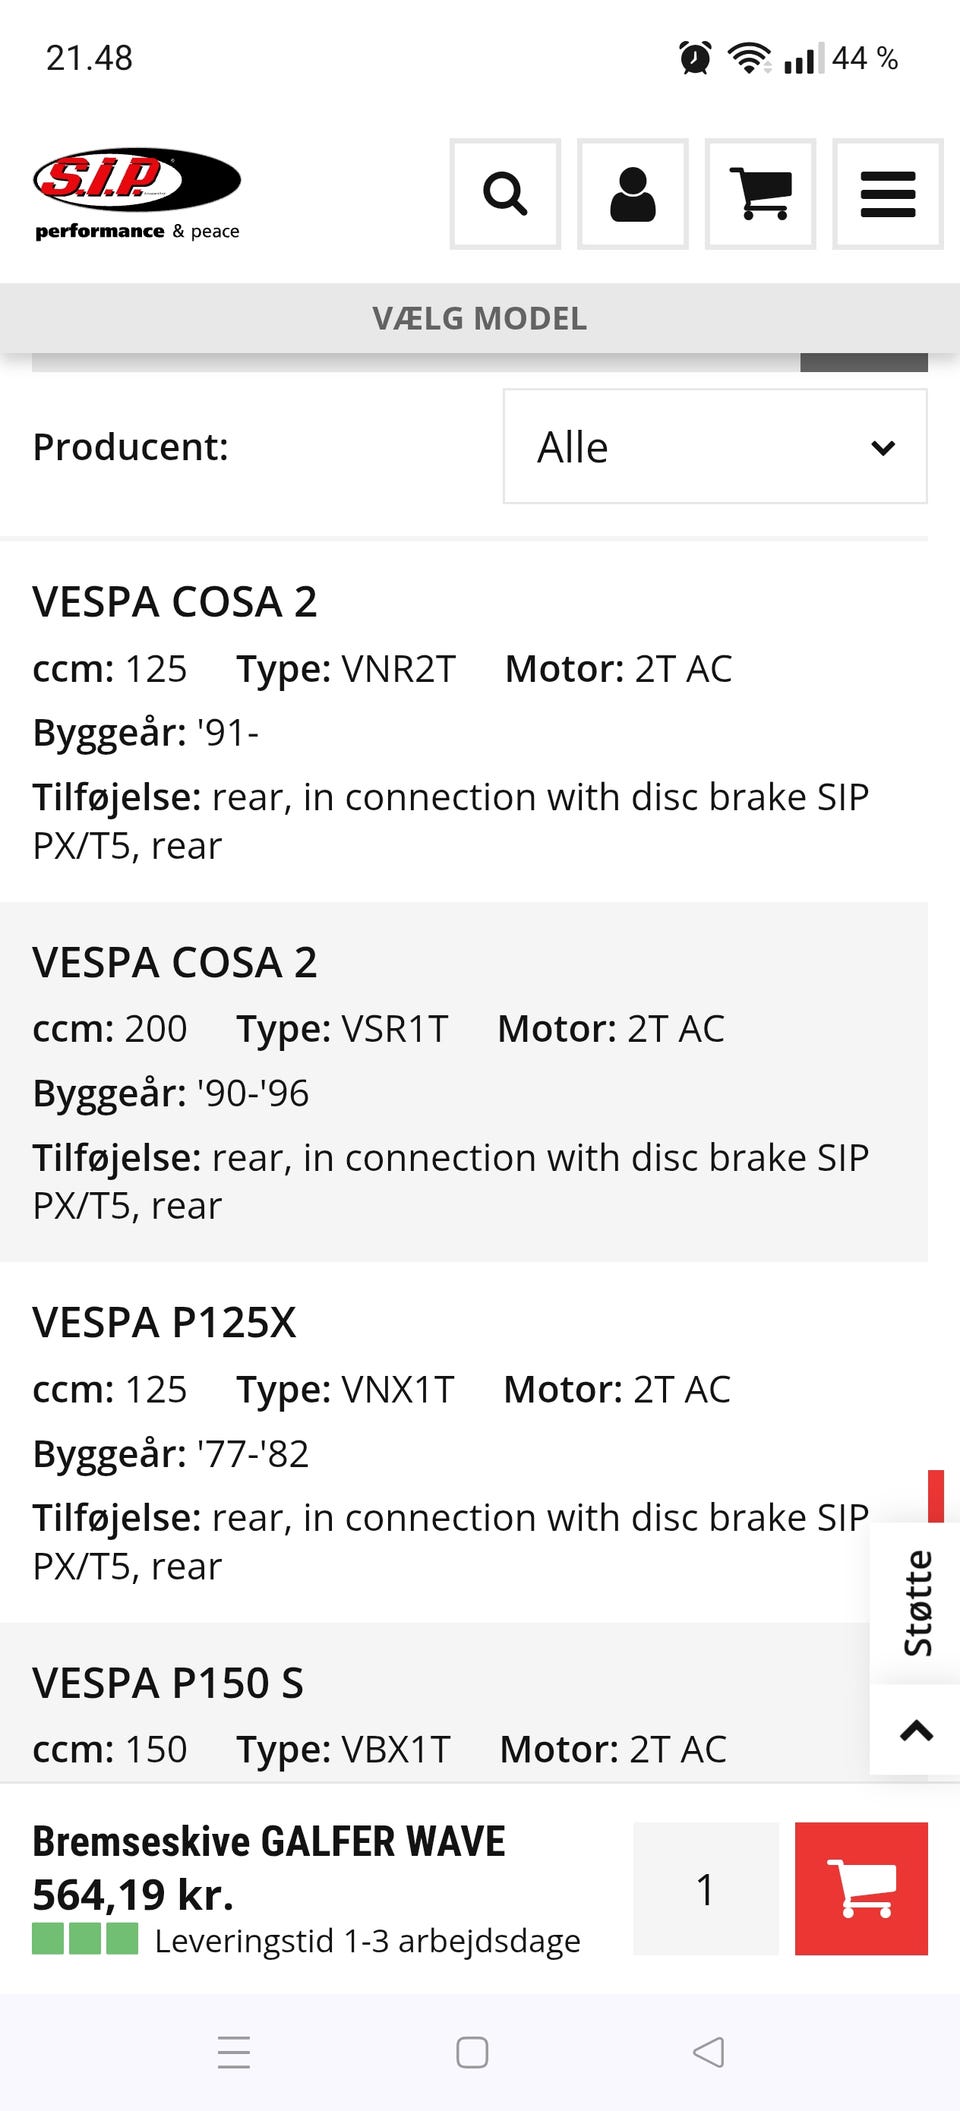Viewport: 960px width, 2111px height.
Task: Expand the Producent 'Alle' dropdown
Action: (715, 446)
